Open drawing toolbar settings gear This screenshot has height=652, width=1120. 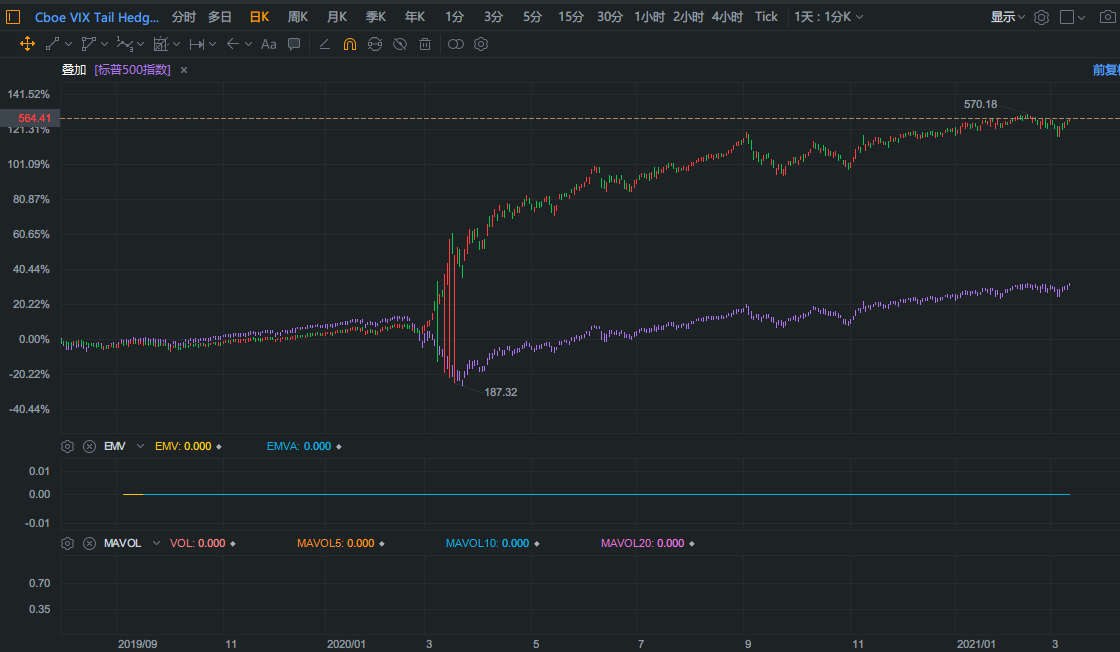[481, 44]
